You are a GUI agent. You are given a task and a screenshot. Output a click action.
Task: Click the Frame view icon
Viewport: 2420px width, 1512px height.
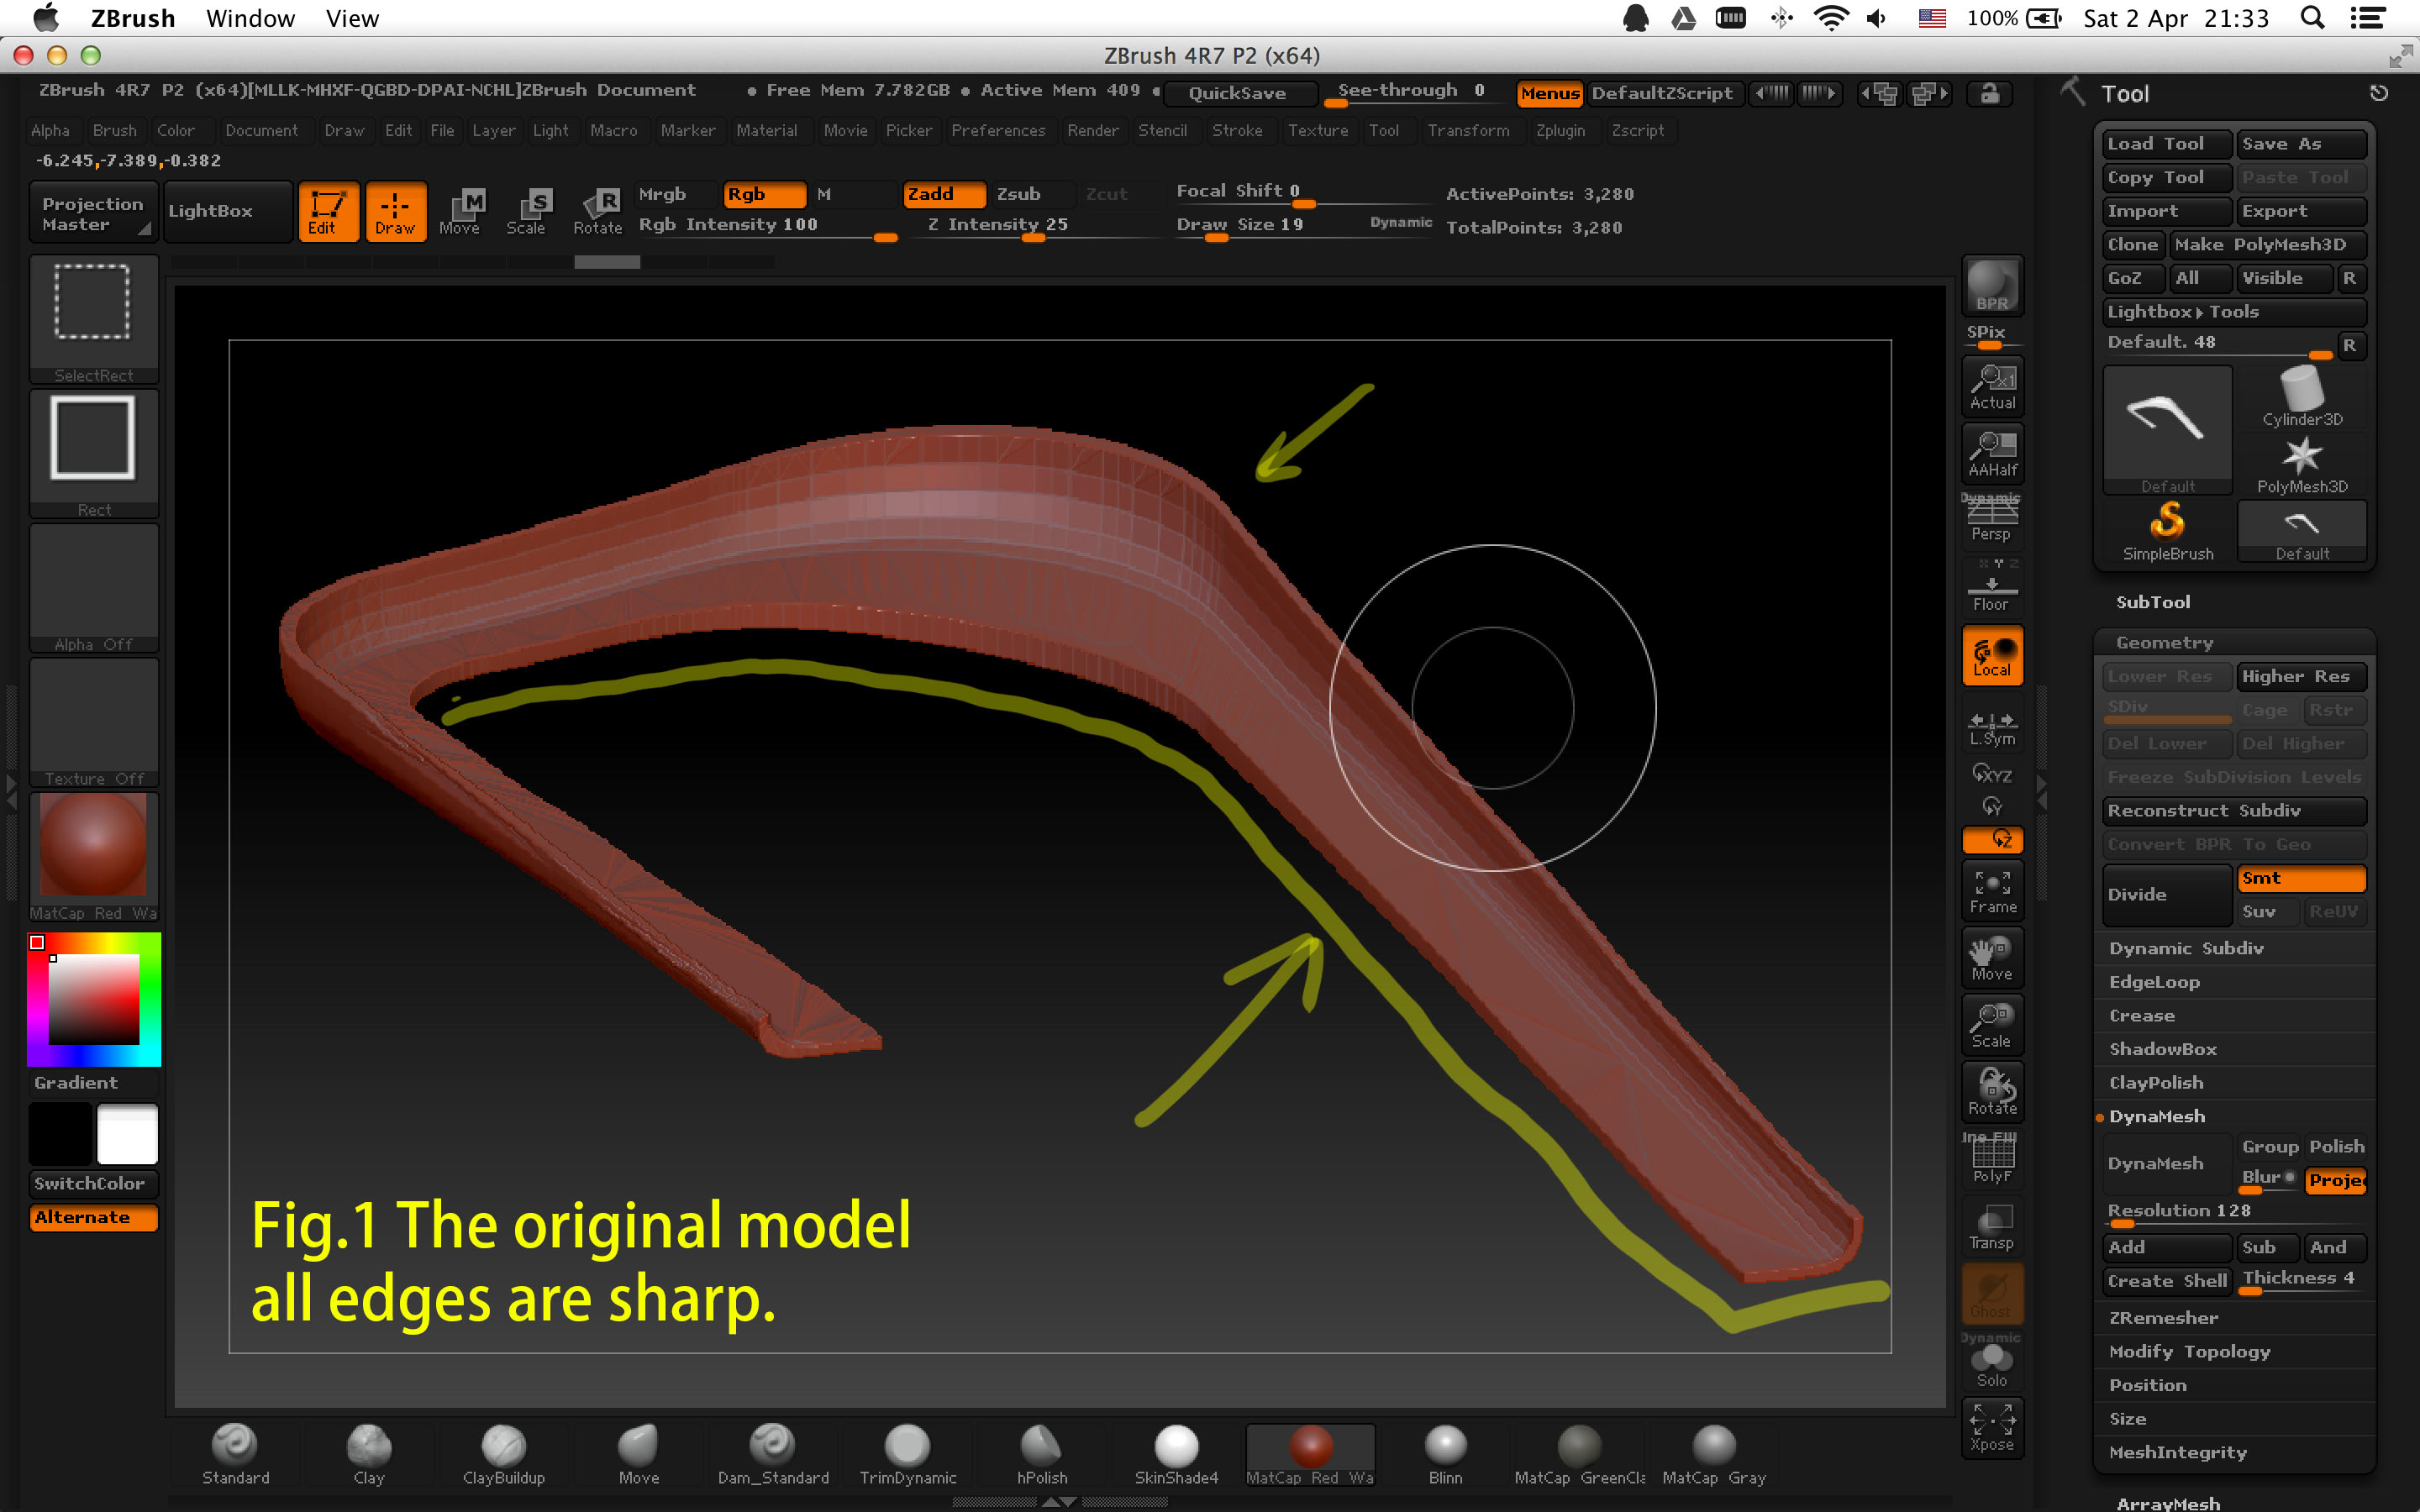click(1992, 890)
